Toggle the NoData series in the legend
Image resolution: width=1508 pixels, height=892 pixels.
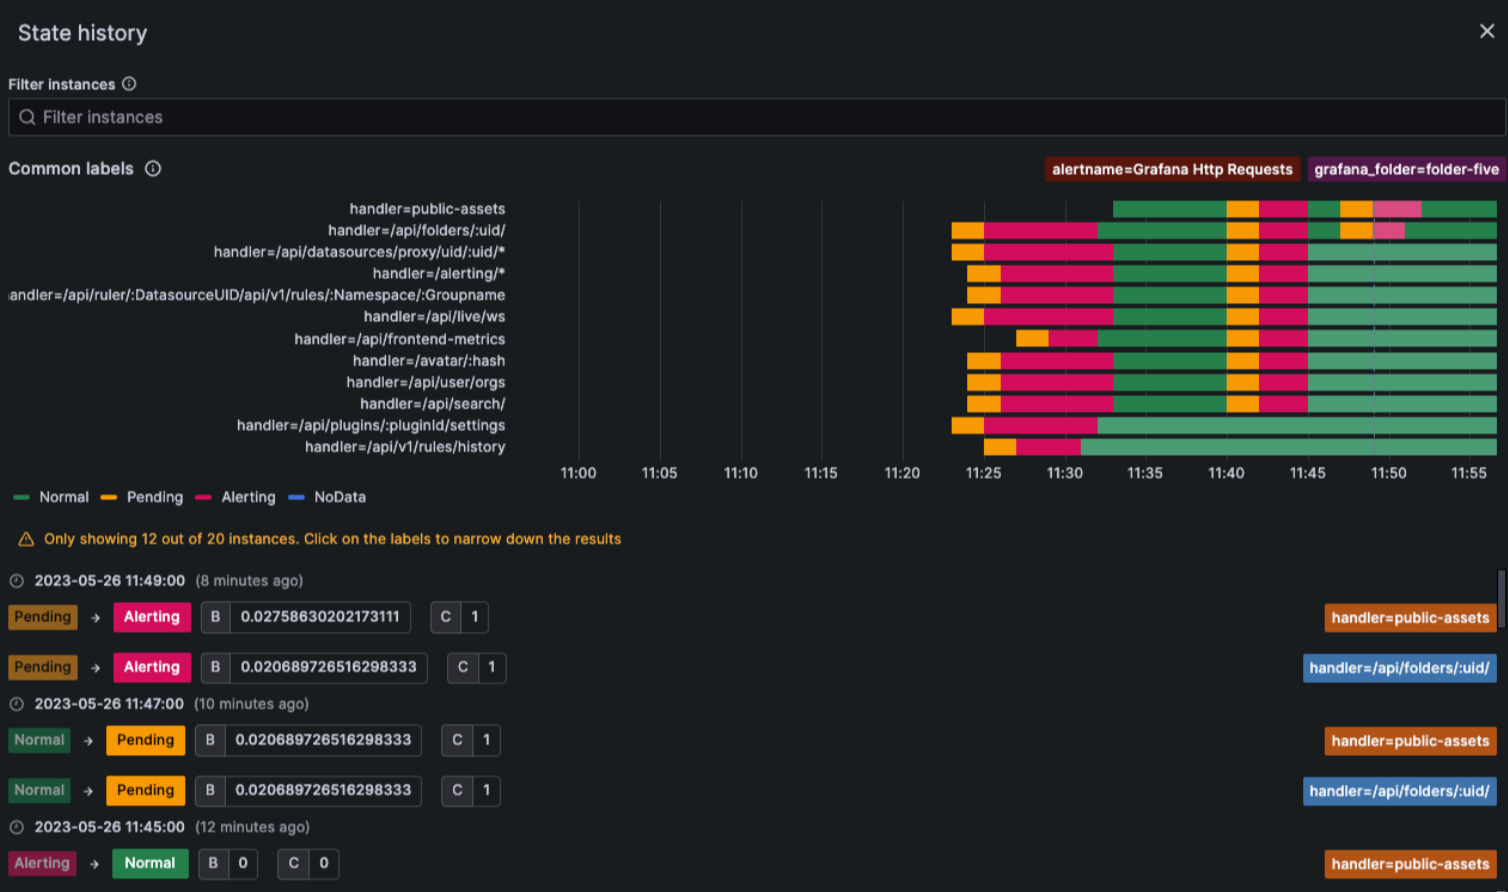[x=328, y=497]
